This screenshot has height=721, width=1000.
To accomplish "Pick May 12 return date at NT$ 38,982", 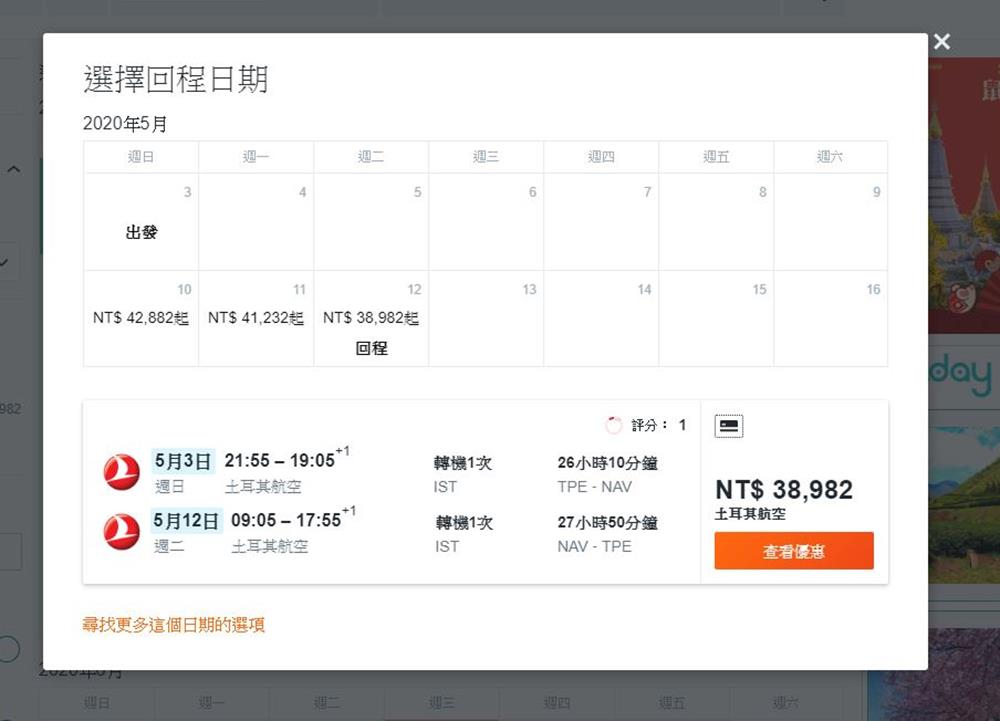I will coord(371,320).
